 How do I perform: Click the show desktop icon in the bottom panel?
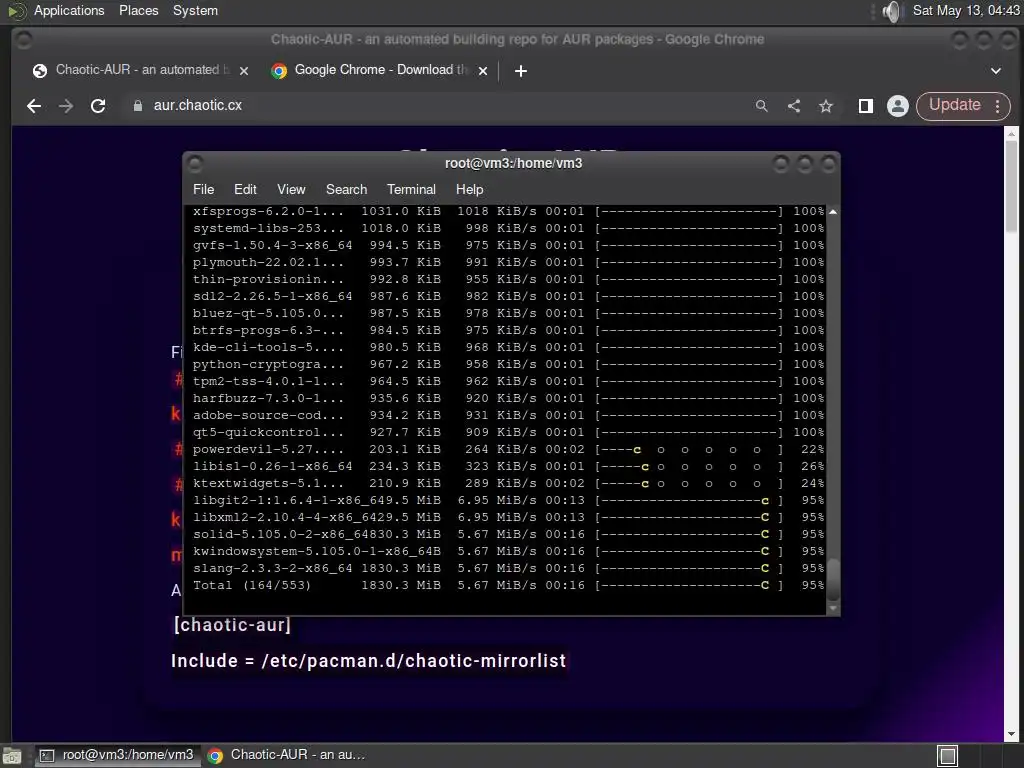(x=12, y=756)
